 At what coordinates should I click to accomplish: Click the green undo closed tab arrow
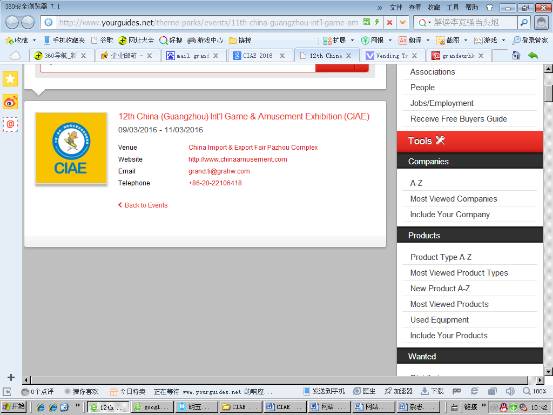point(533,55)
